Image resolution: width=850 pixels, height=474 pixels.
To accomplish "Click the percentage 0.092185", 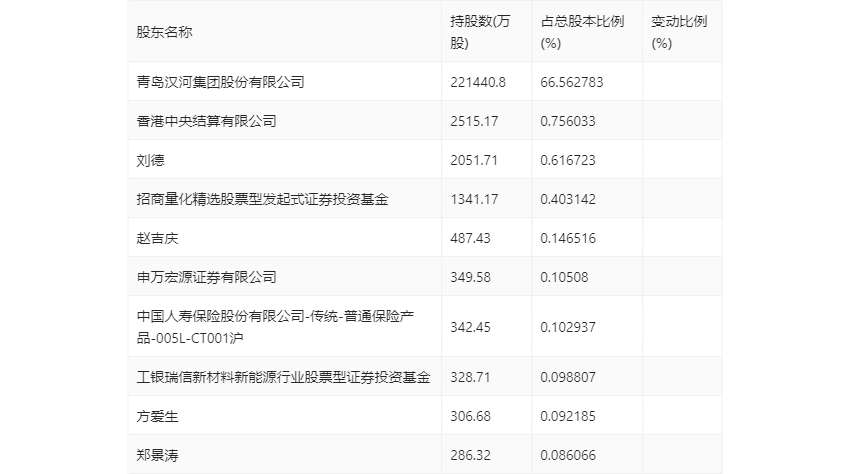I will click(x=568, y=416).
